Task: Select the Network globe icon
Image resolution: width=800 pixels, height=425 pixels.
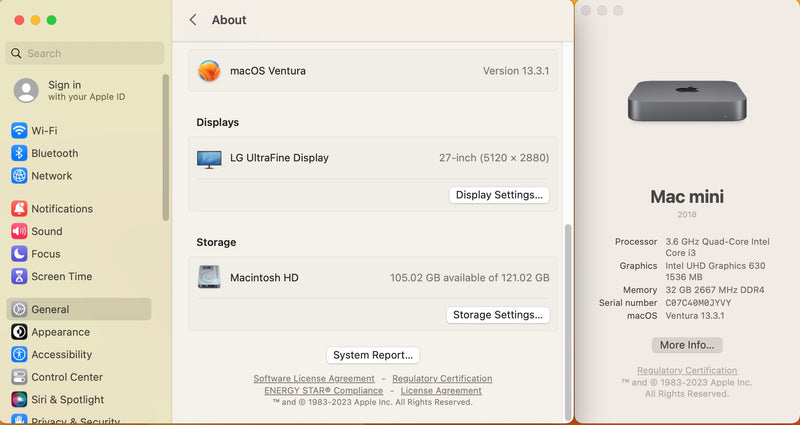Action: coord(19,176)
